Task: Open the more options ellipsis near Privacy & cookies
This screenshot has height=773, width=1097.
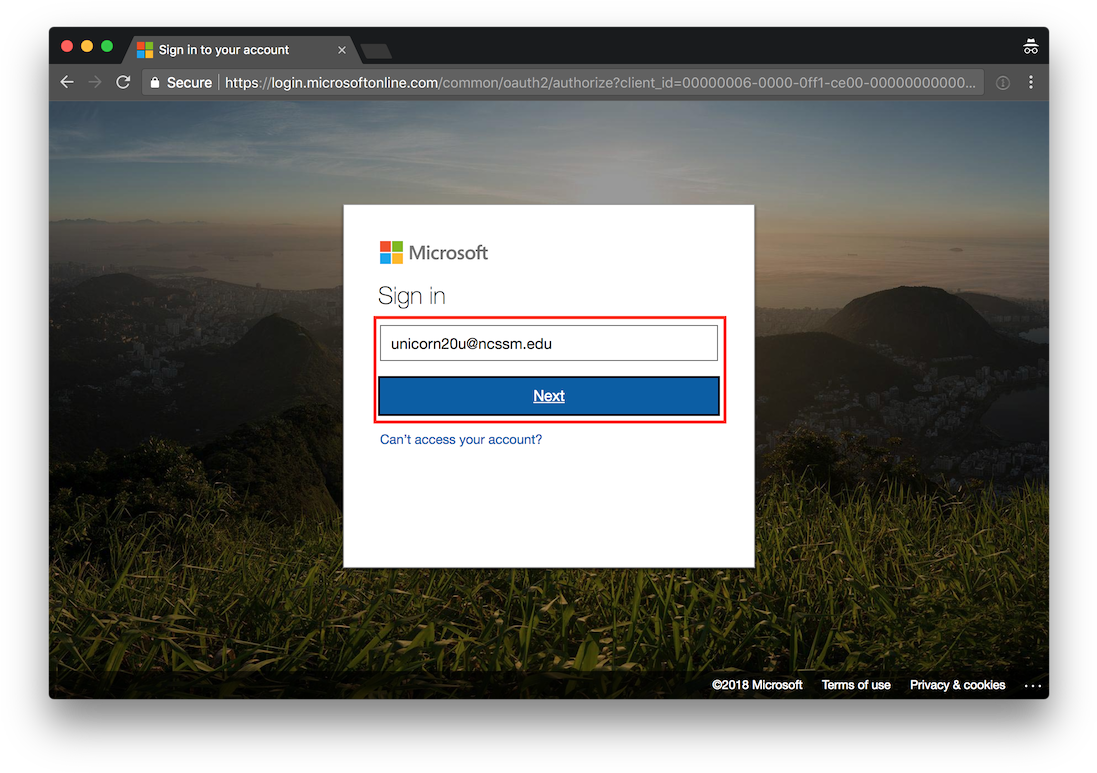Action: [1033, 685]
